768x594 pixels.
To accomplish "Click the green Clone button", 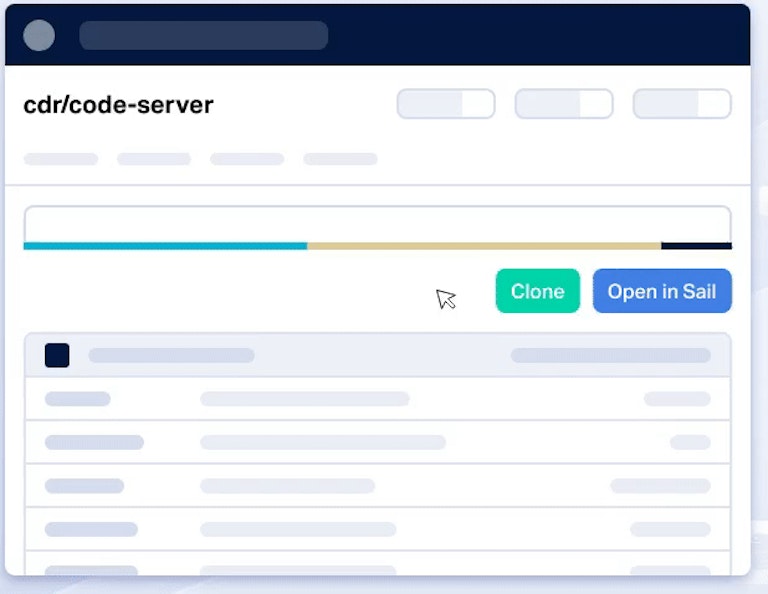I will coord(537,291).
